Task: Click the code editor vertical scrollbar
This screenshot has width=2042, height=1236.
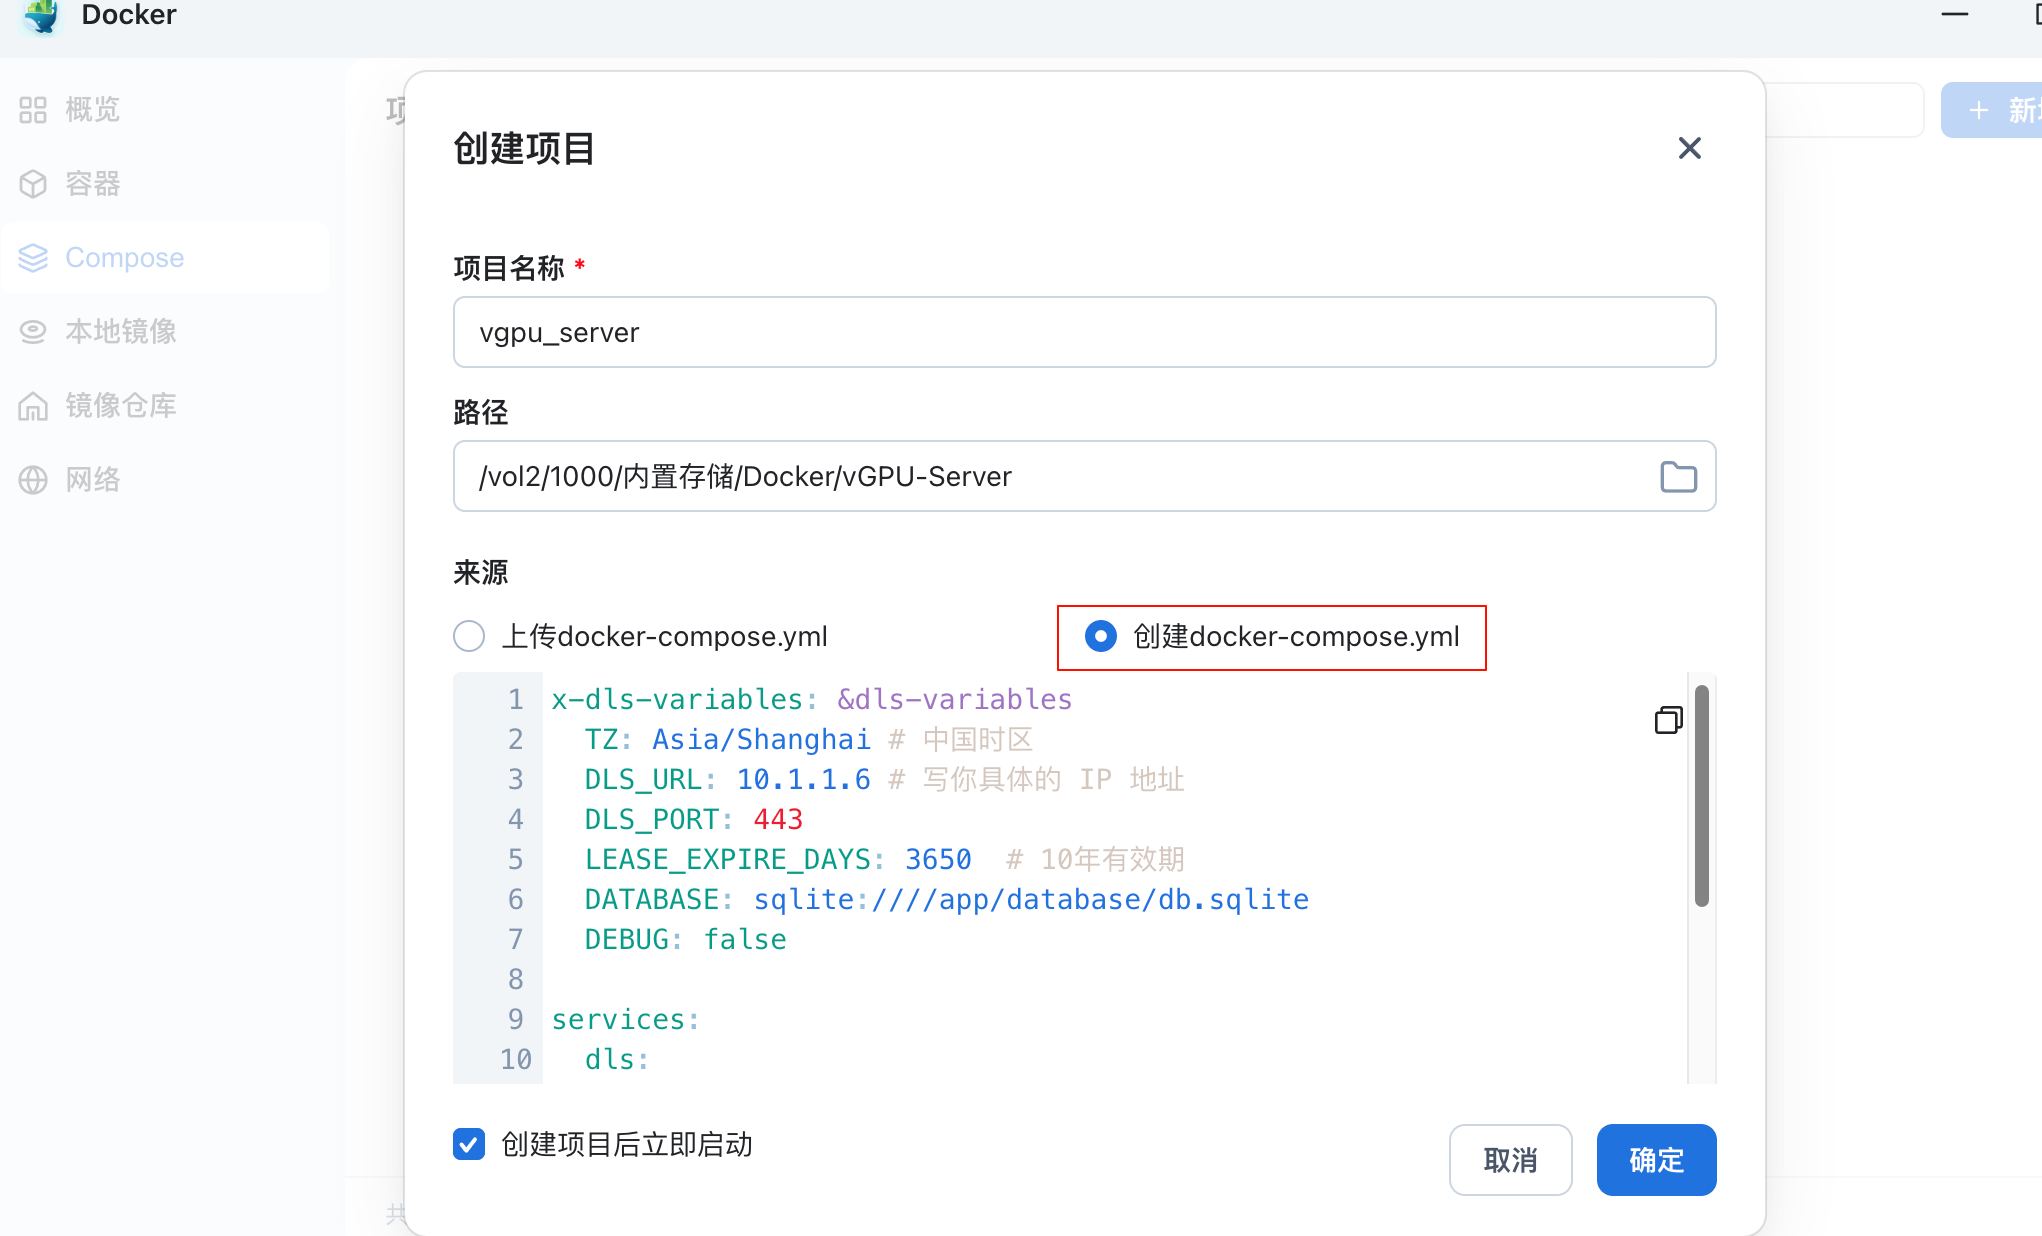Action: pos(1702,796)
